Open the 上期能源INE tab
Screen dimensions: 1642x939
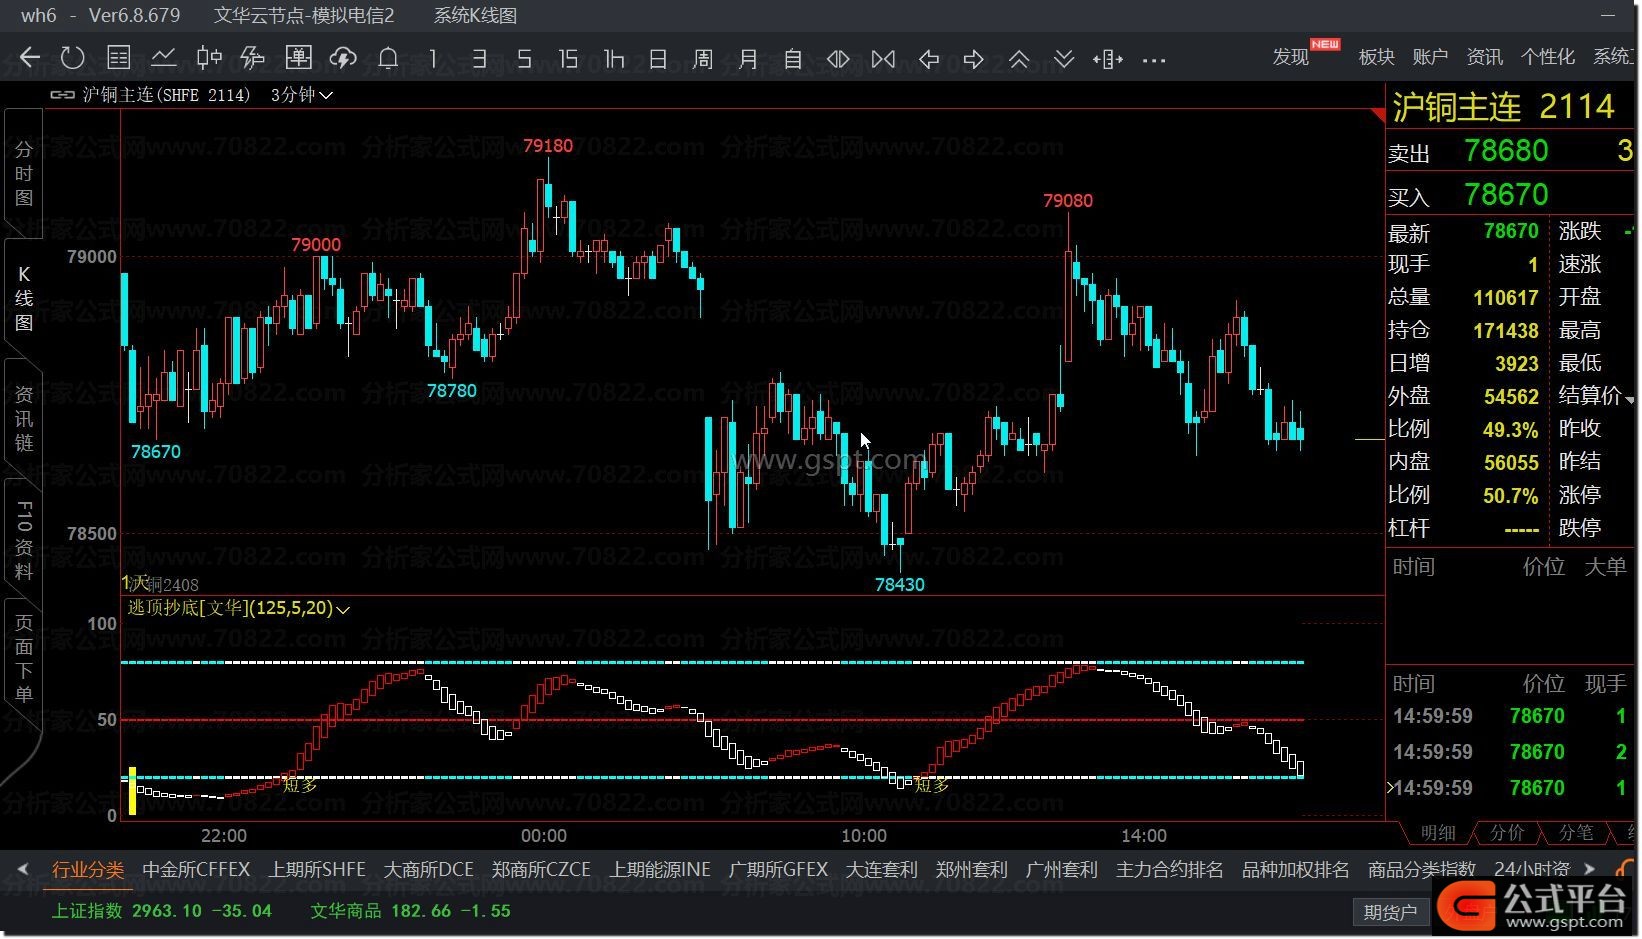(660, 870)
